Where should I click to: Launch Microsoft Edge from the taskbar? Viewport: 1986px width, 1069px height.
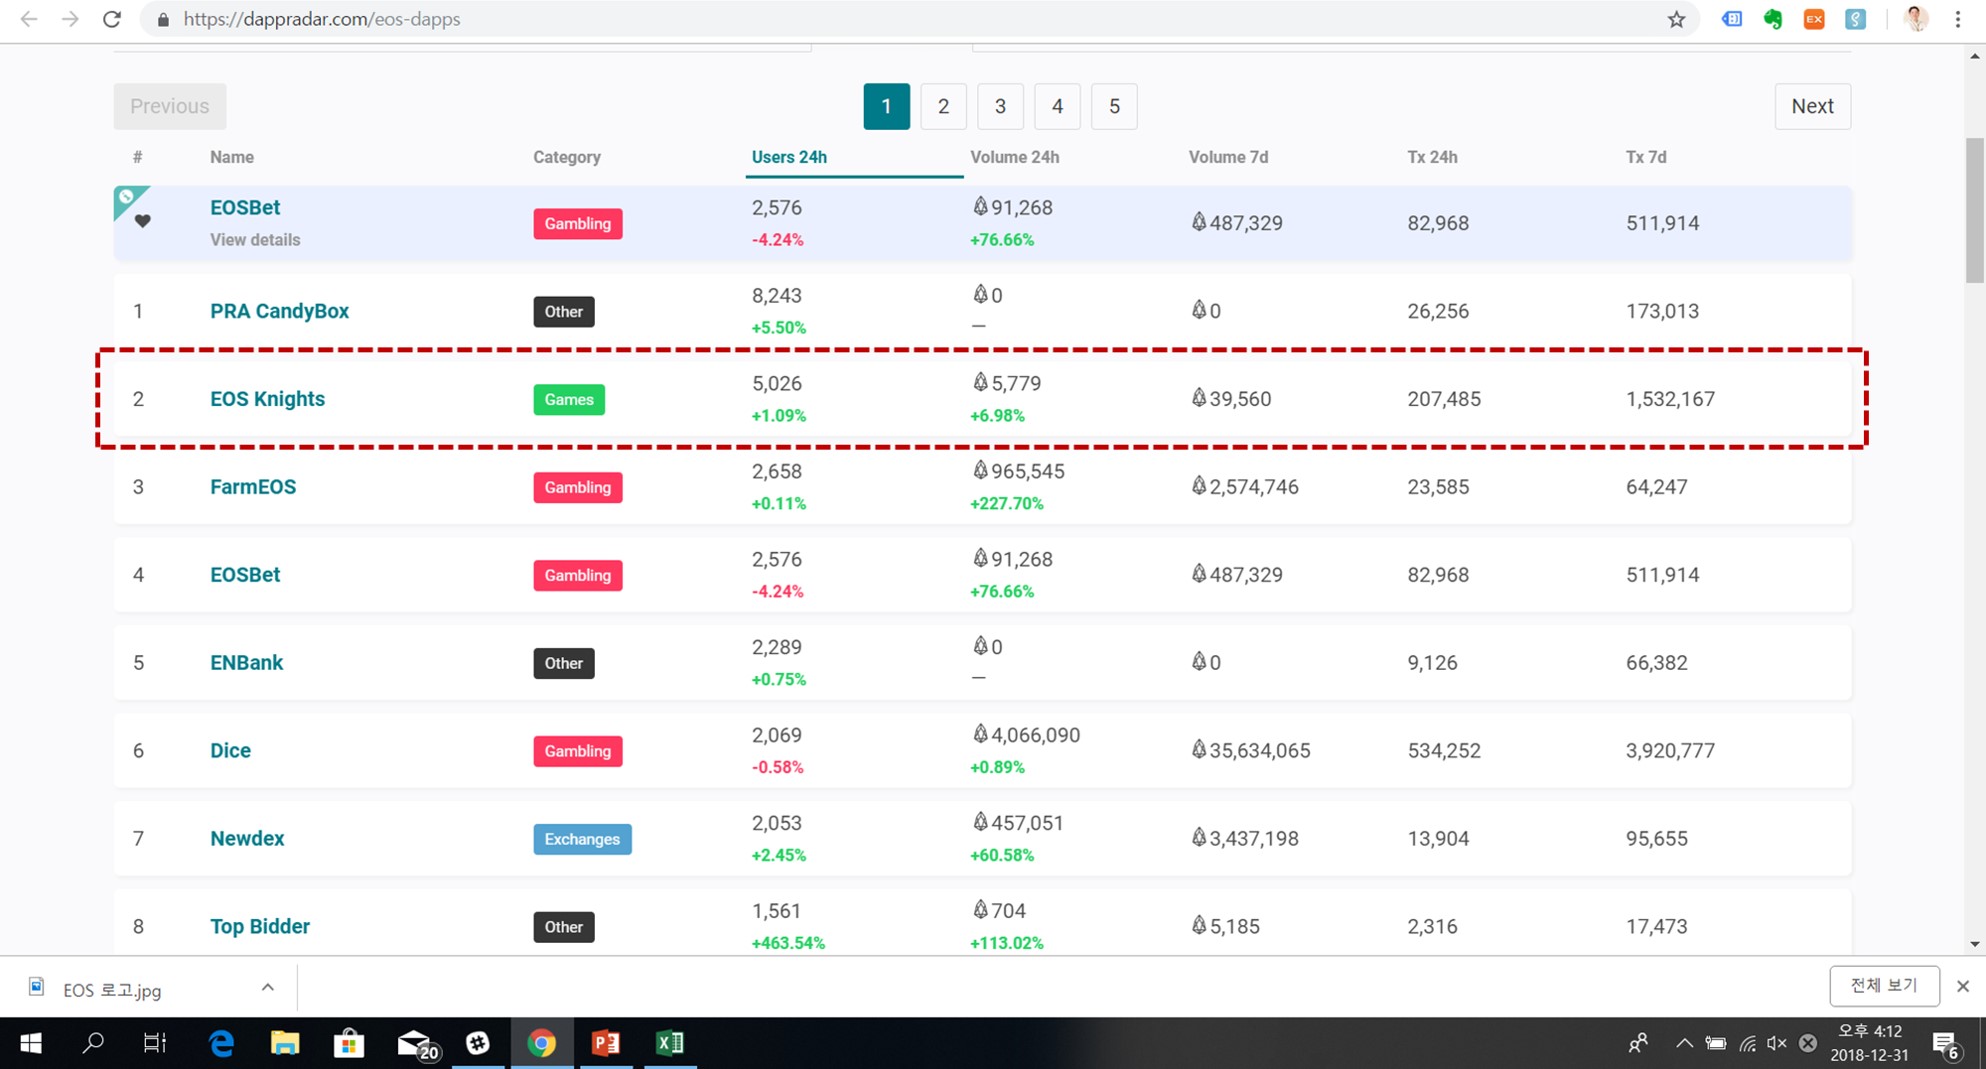[x=221, y=1043]
